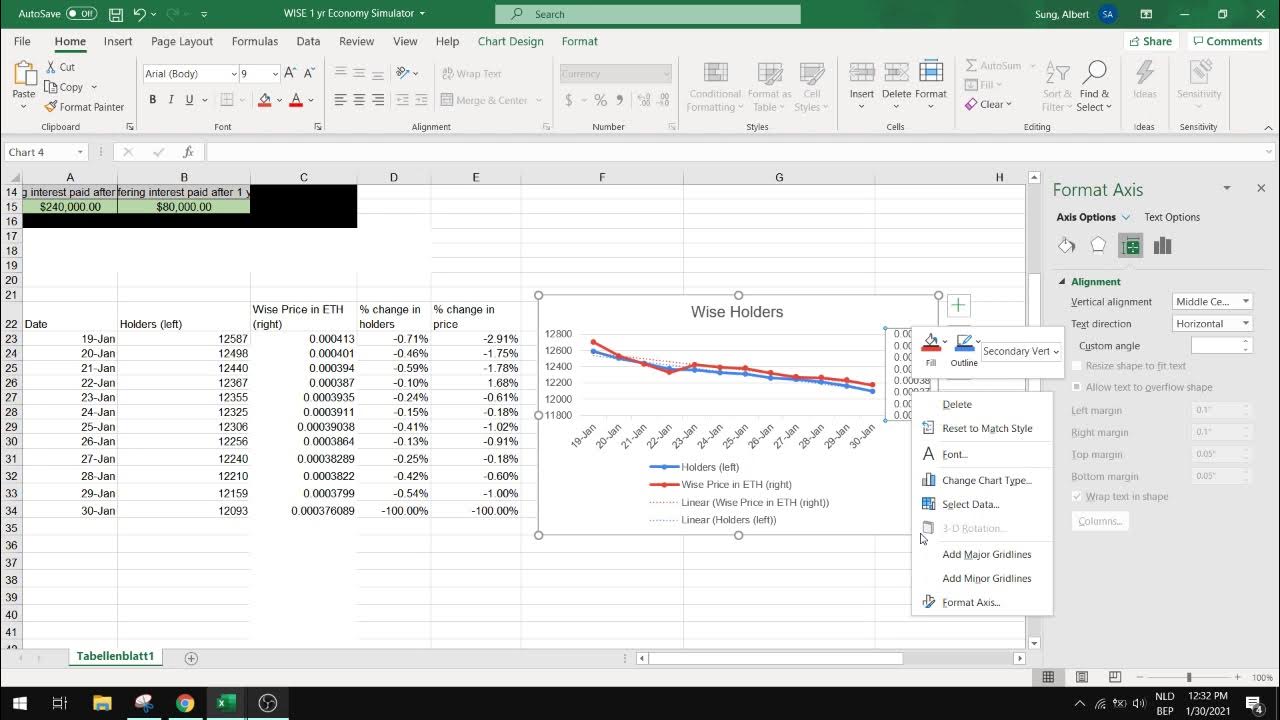
Task: Toggle Bold formatting
Action: click(x=152, y=100)
